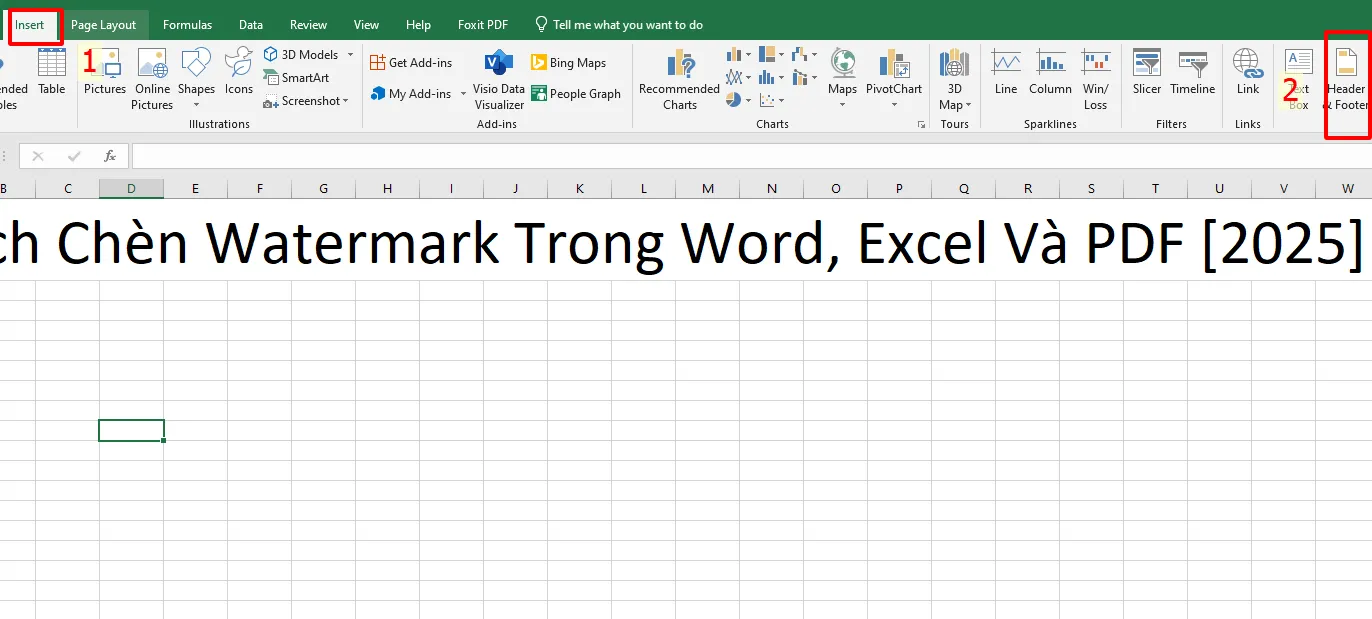
Task: Open the Help tab
Action: pyautogui.click(x=419, y=25)
